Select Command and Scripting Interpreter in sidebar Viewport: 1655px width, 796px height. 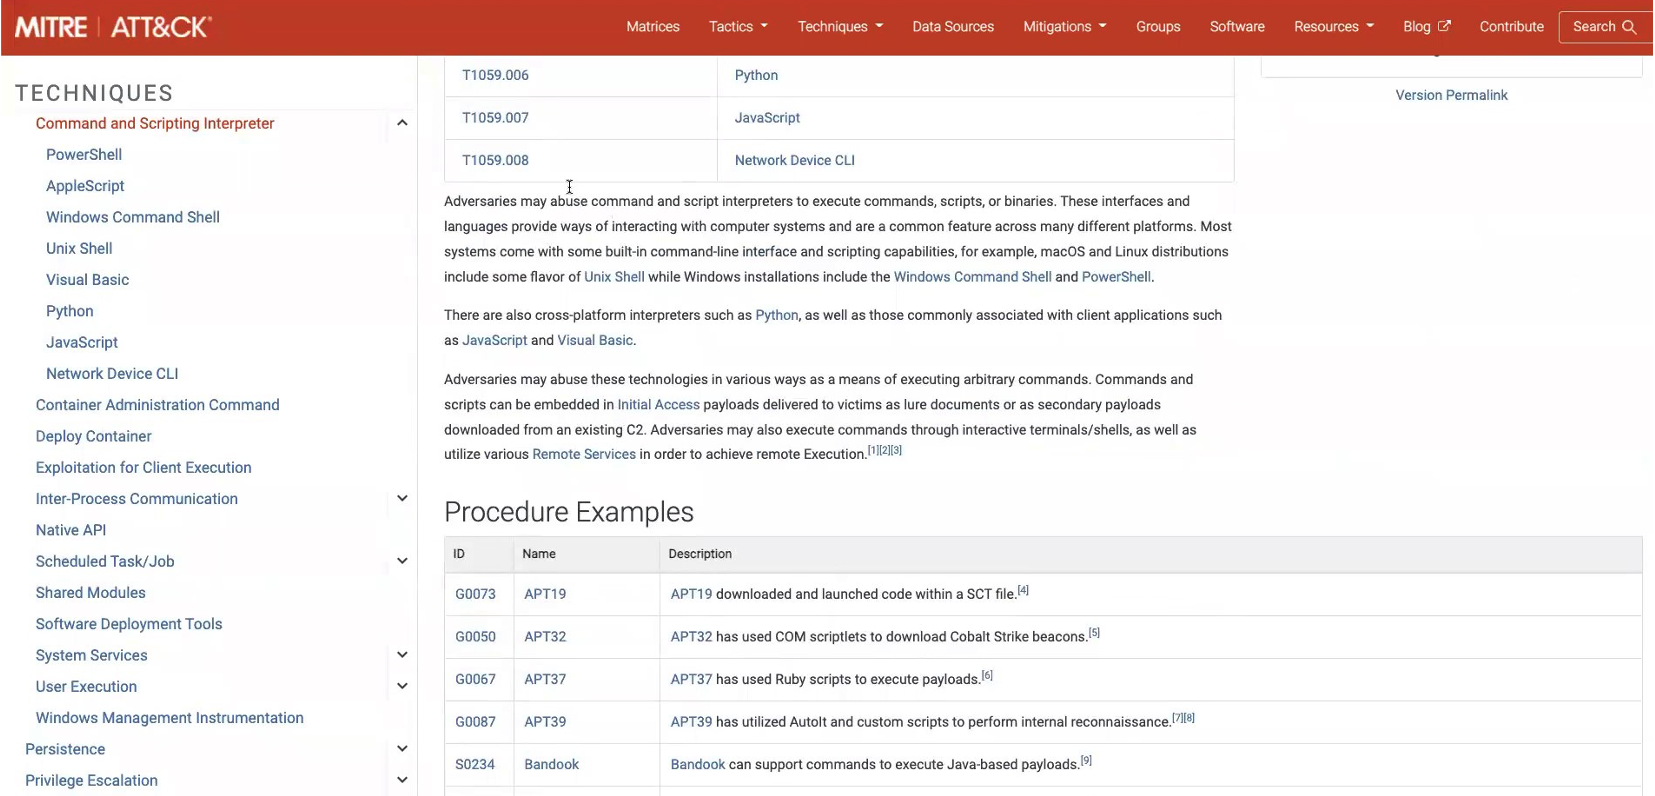[x=155, y=123]
